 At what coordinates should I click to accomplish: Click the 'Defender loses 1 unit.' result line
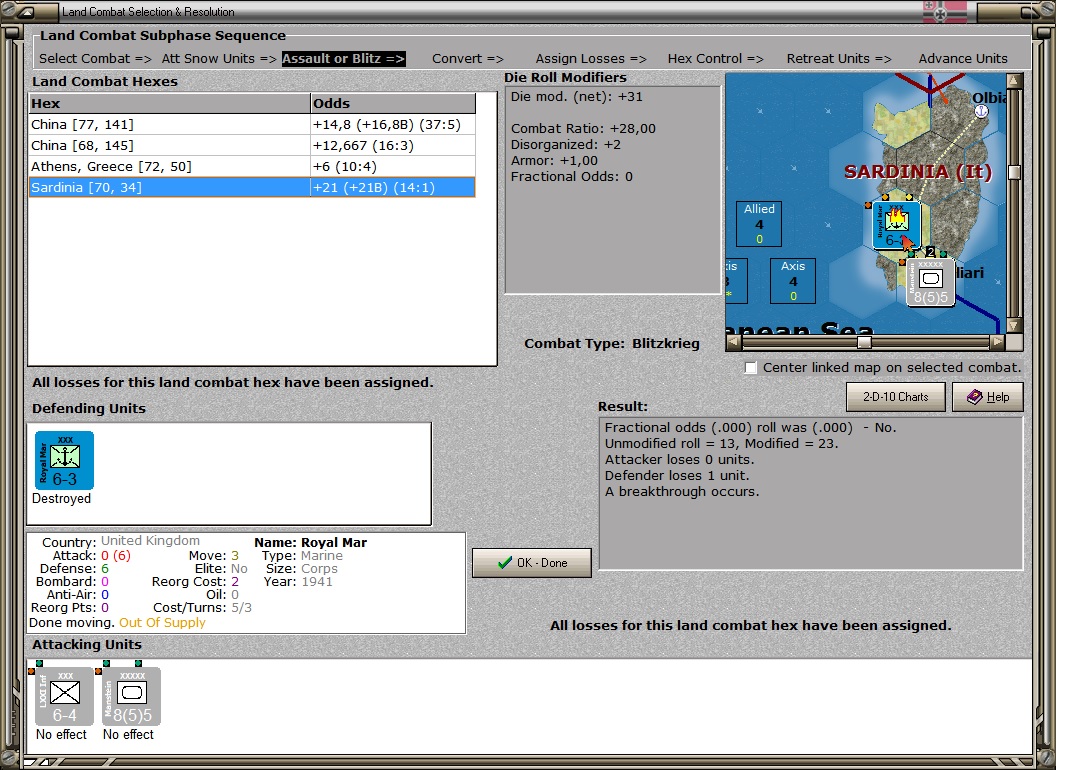676,476
